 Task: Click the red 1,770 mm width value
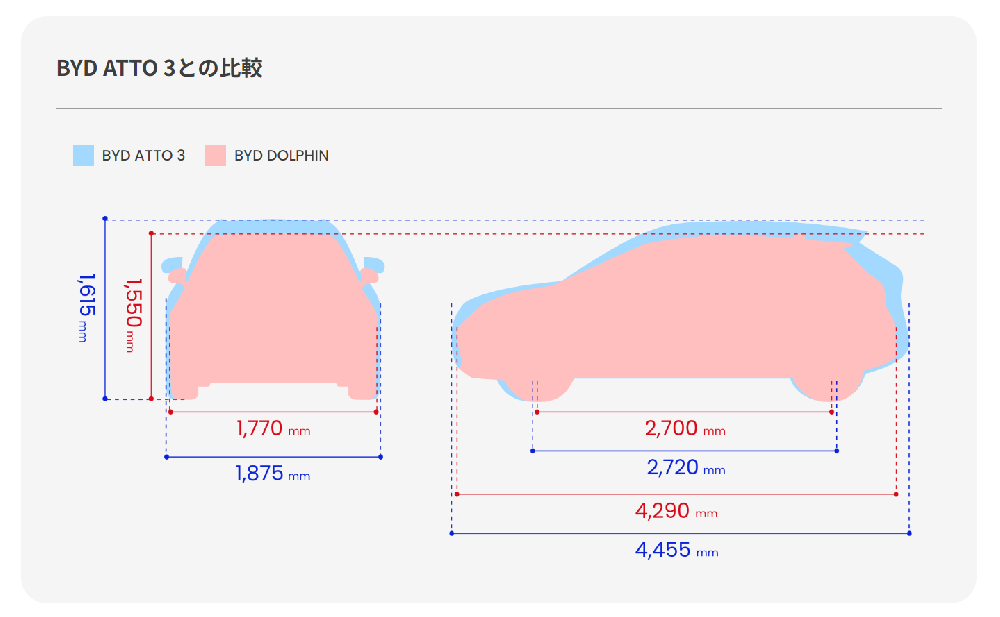point(273,429)
